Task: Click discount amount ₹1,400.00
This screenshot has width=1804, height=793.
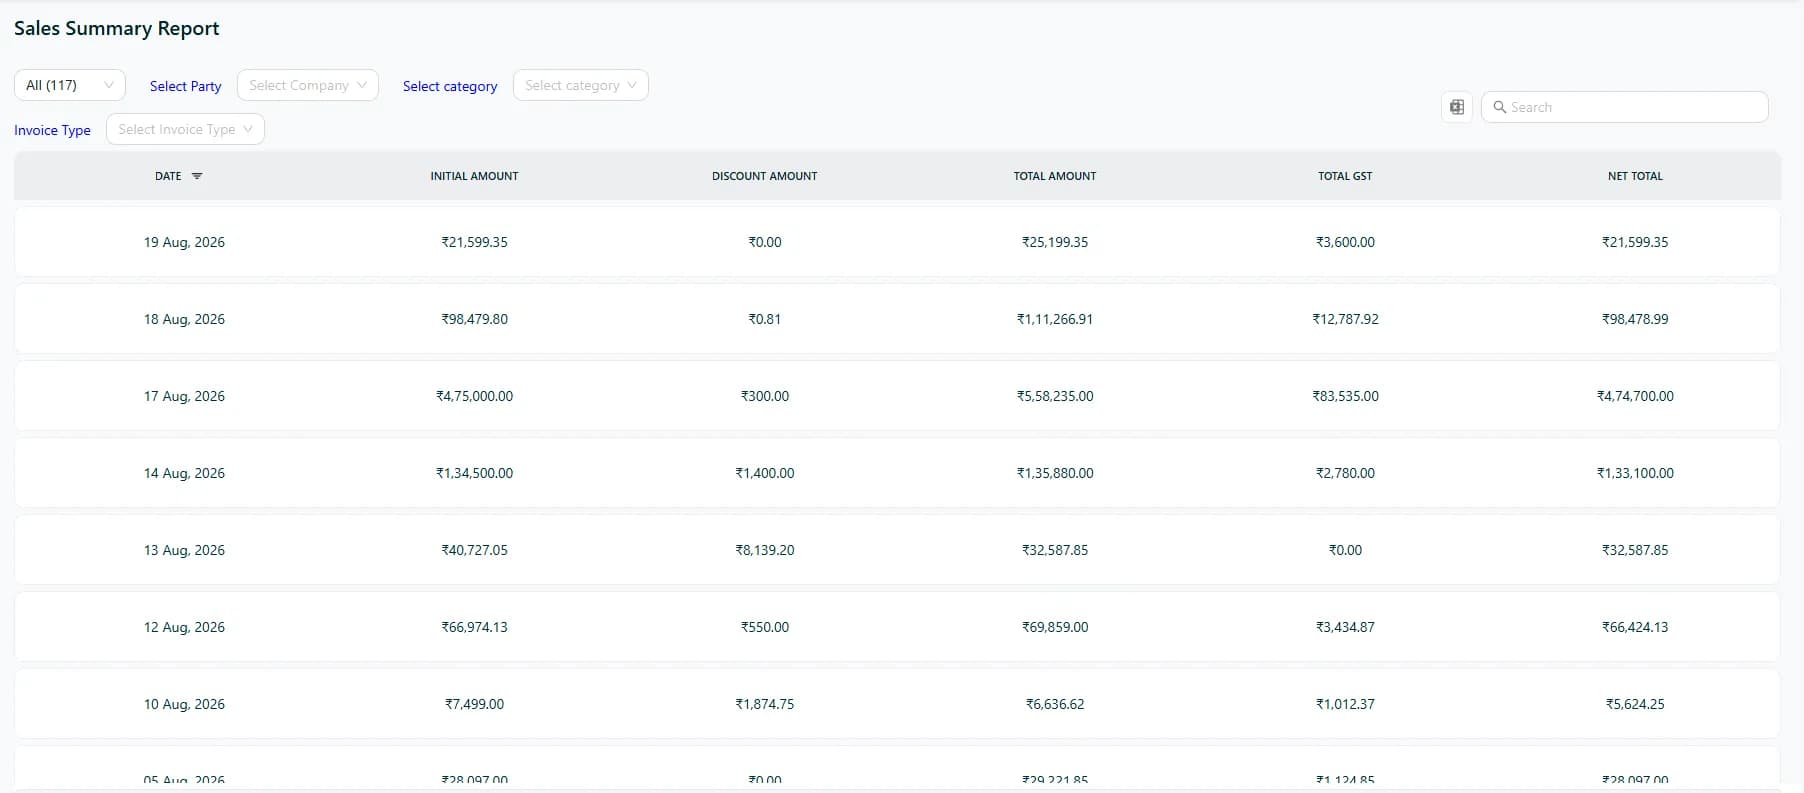Action: point(765,473)
